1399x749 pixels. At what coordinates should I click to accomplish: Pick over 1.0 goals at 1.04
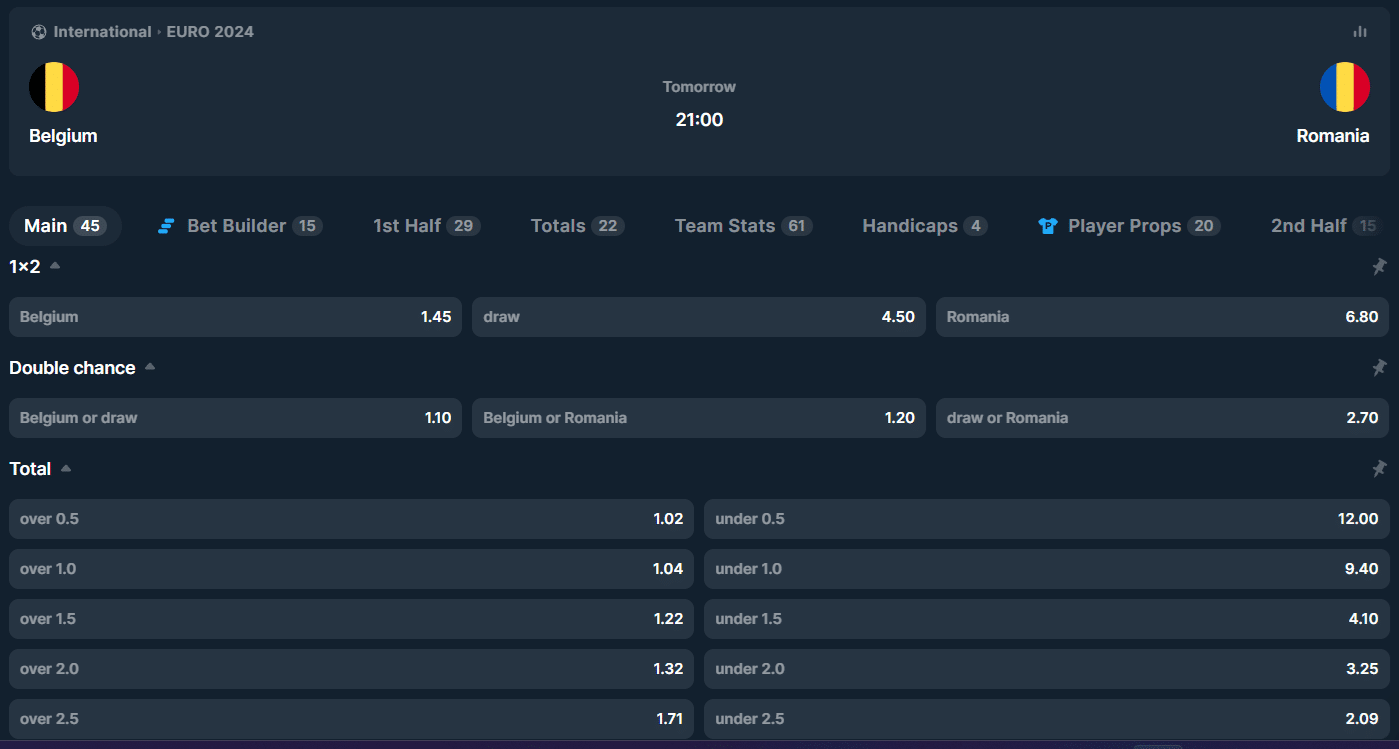pos(351,569)
